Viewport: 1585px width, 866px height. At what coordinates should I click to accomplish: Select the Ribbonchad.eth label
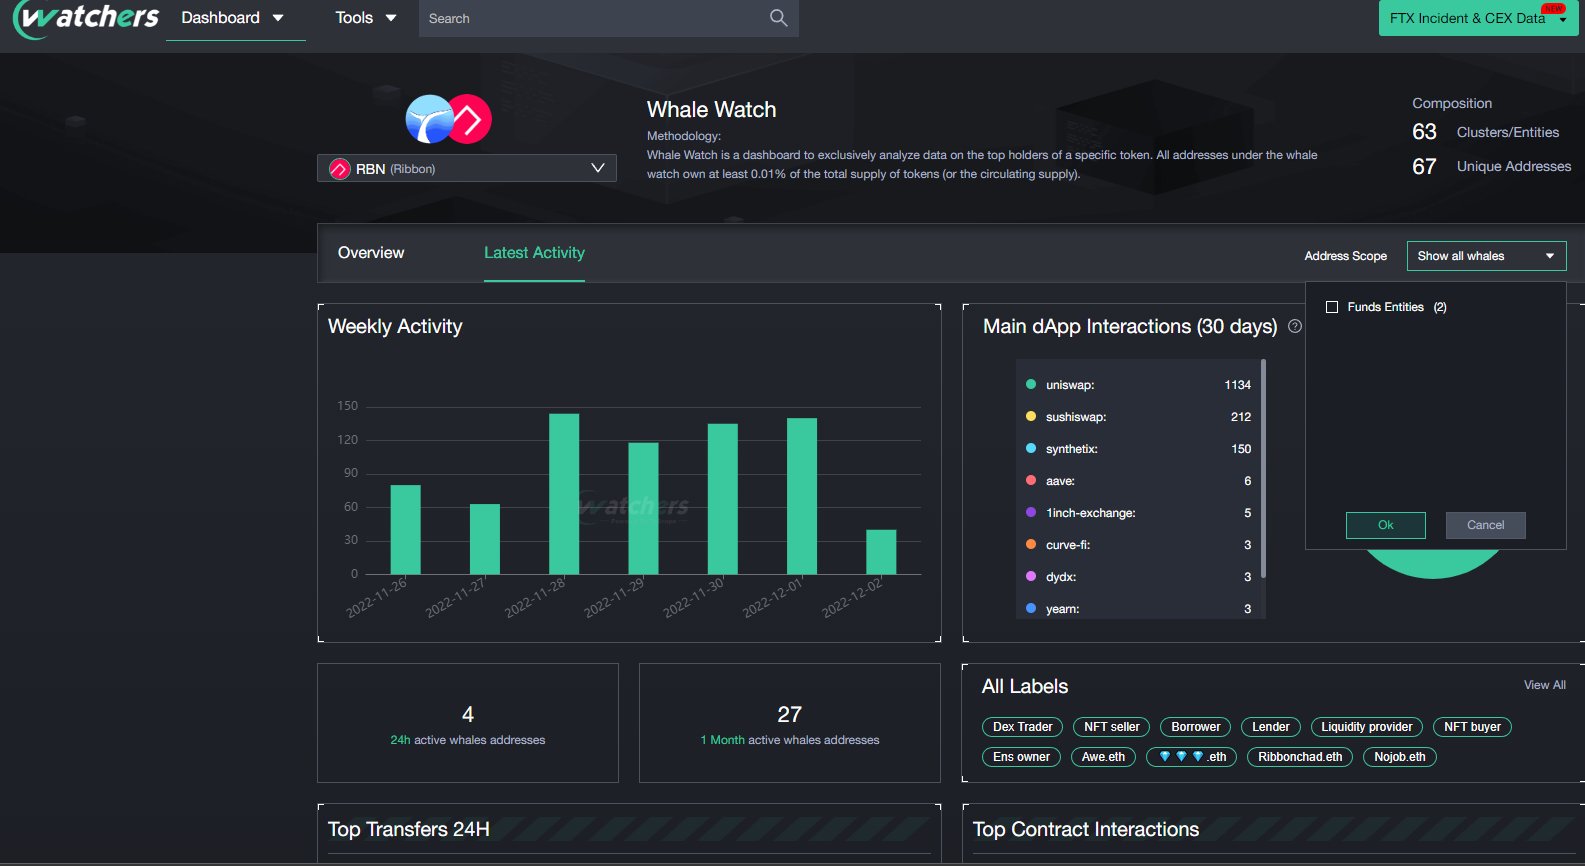pos(1300,757)
